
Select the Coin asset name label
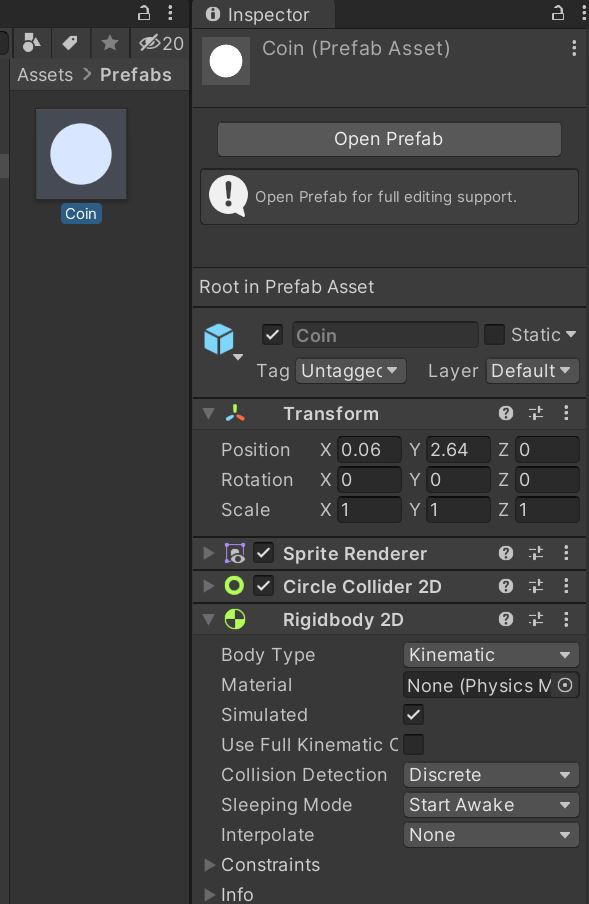tap(81, 214)
